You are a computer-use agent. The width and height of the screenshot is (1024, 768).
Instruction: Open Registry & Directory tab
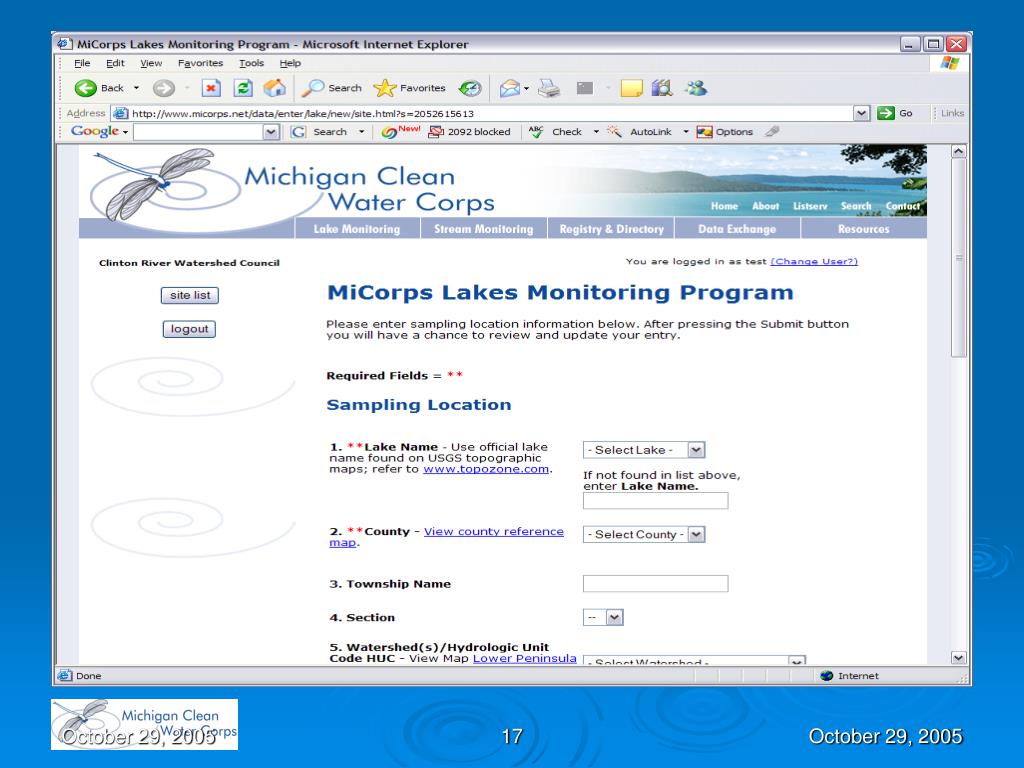click(x=611, y=229)
